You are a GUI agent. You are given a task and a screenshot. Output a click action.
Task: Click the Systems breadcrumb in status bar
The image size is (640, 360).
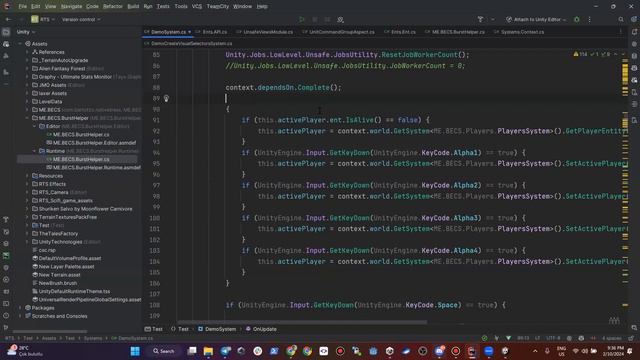(93, 338)
